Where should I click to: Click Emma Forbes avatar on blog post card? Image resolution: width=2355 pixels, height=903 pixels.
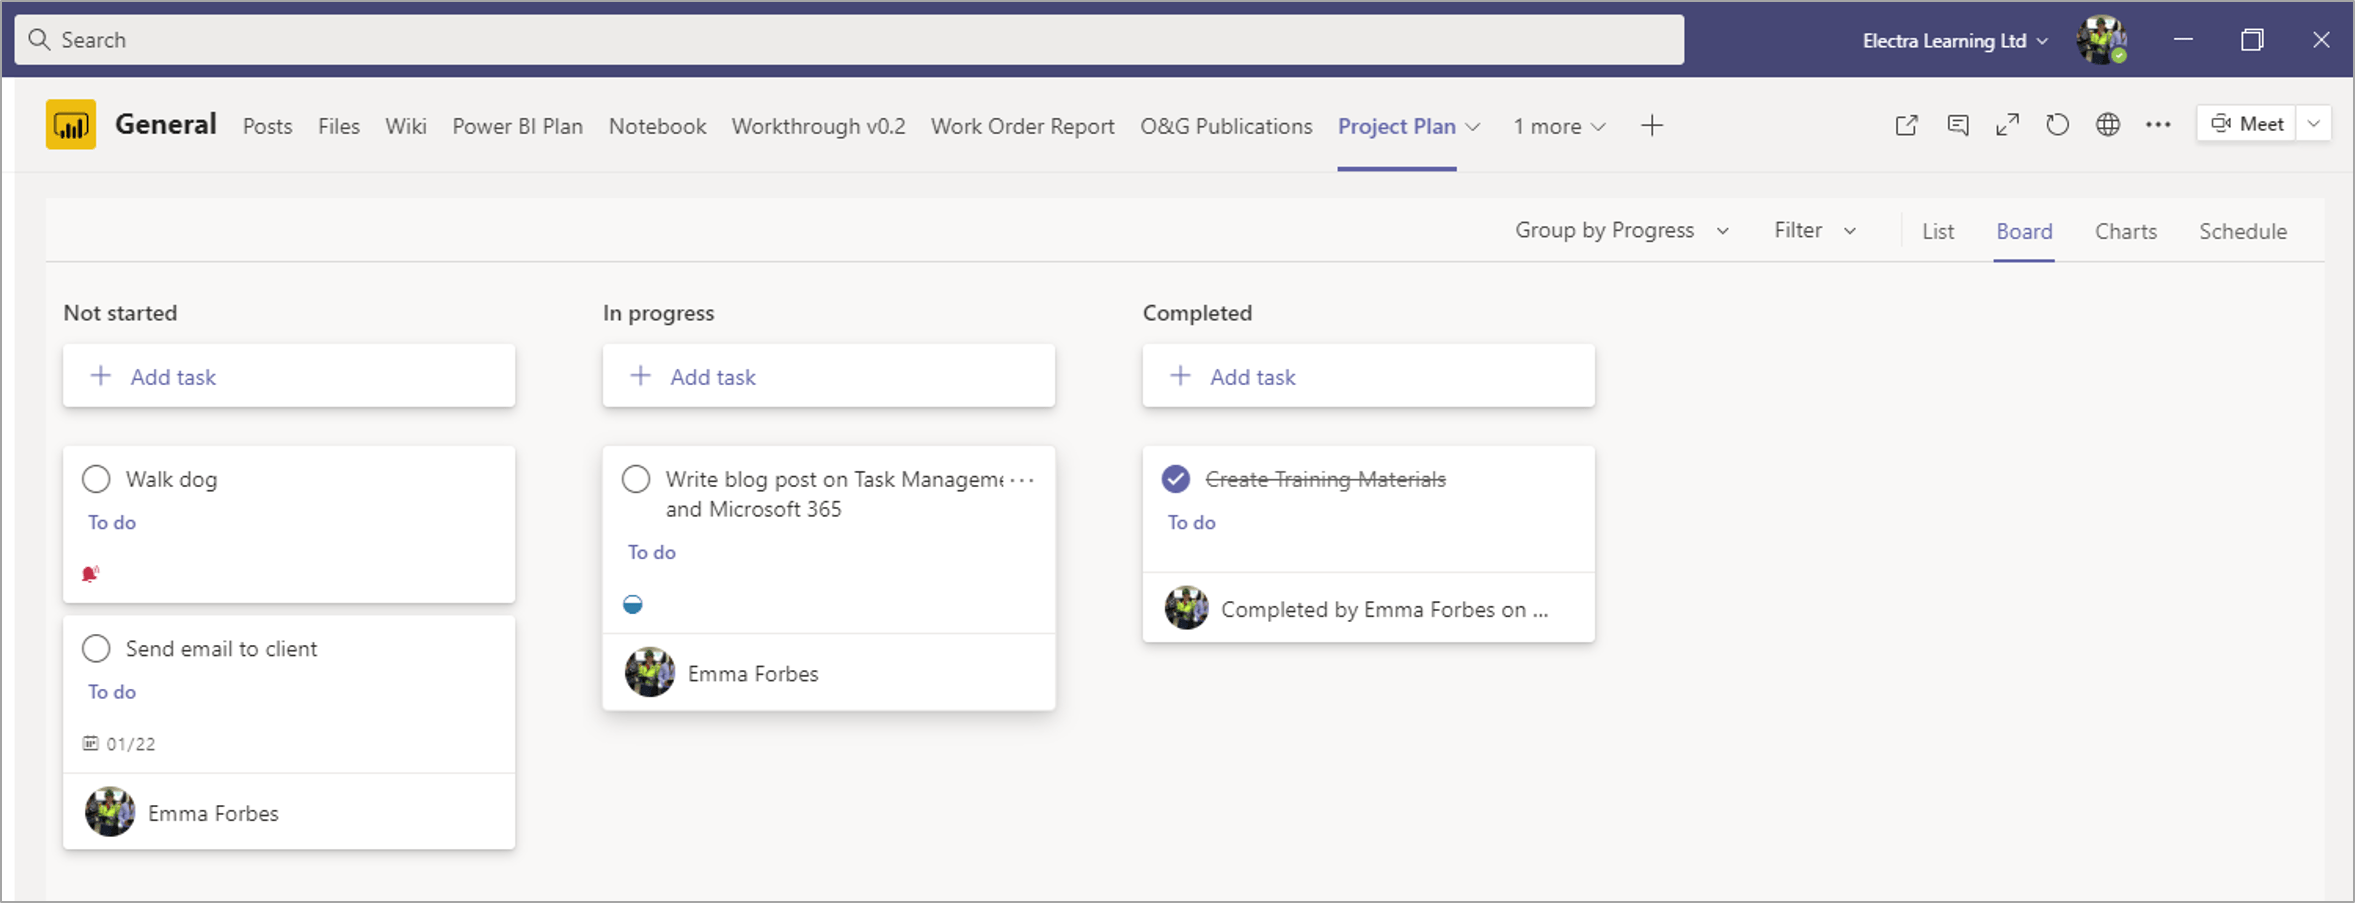pyautogui.click(x=650, y=673)
